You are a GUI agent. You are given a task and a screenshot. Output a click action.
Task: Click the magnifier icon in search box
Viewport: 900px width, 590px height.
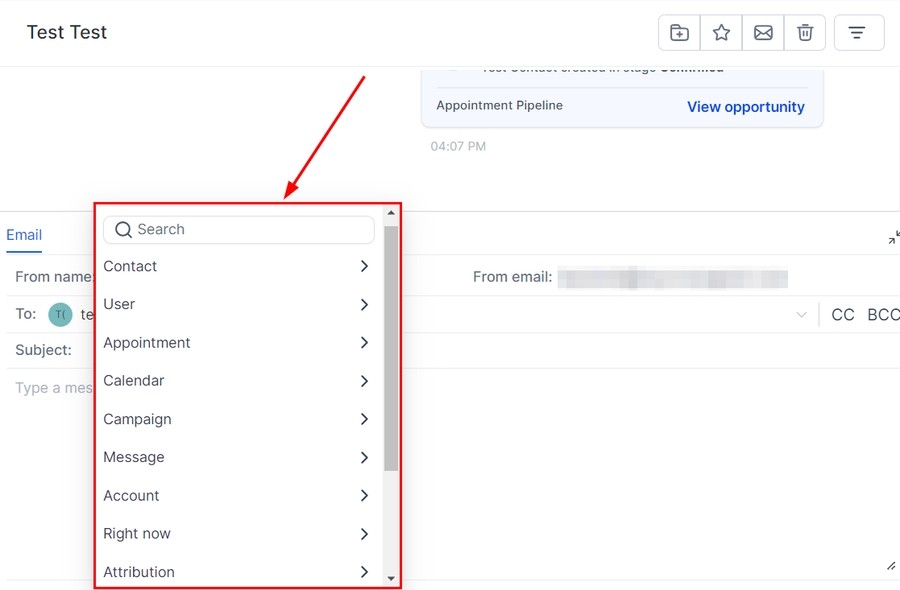click(124, 230)
